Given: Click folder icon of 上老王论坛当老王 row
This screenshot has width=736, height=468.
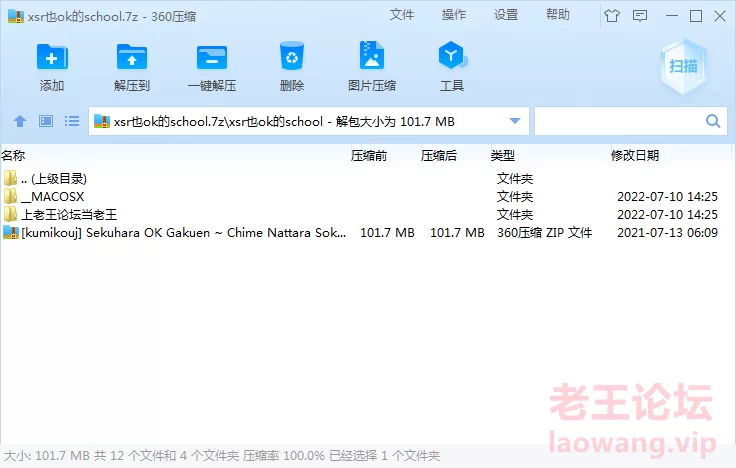Looking at the screenshot, I should 10,215.
